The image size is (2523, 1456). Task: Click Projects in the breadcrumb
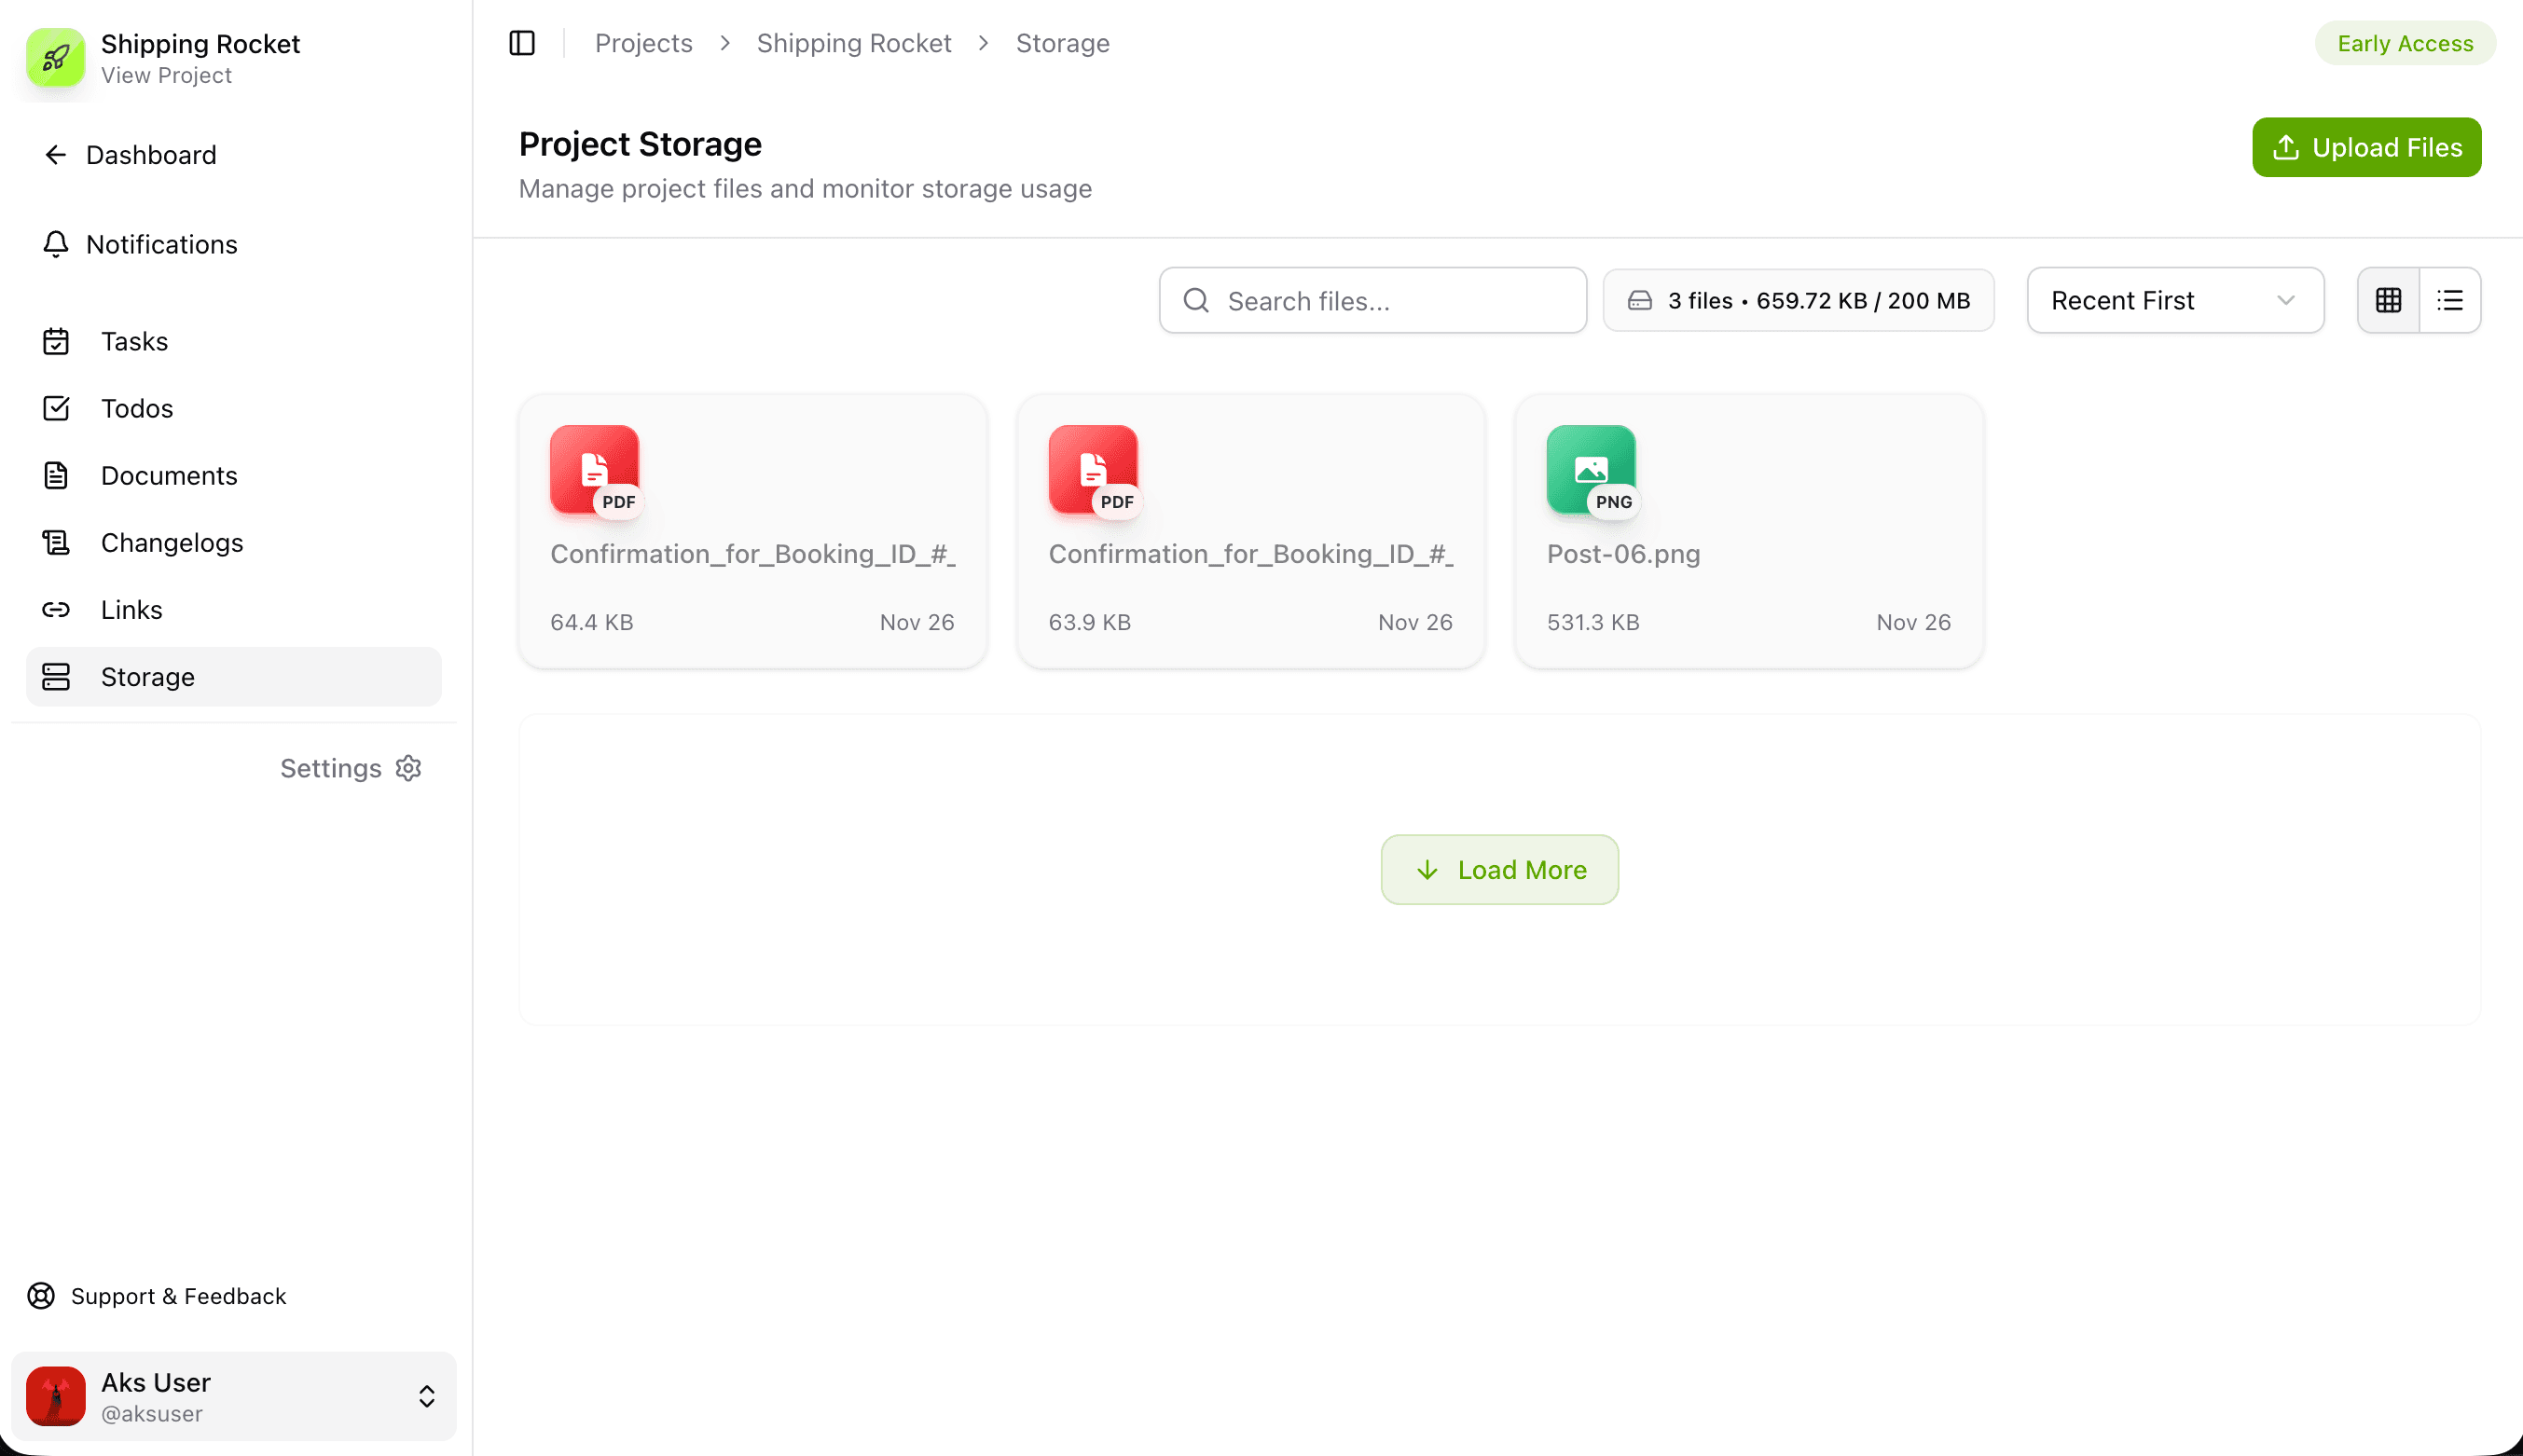[x=643, y=43]
